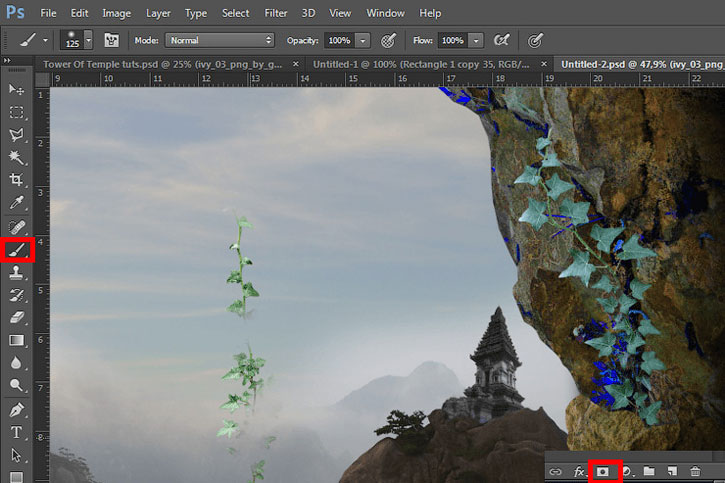This screenshot has width=725, height=483.
Task: Open the View menu
Action: pyautogui.click(x=340, y=13)
